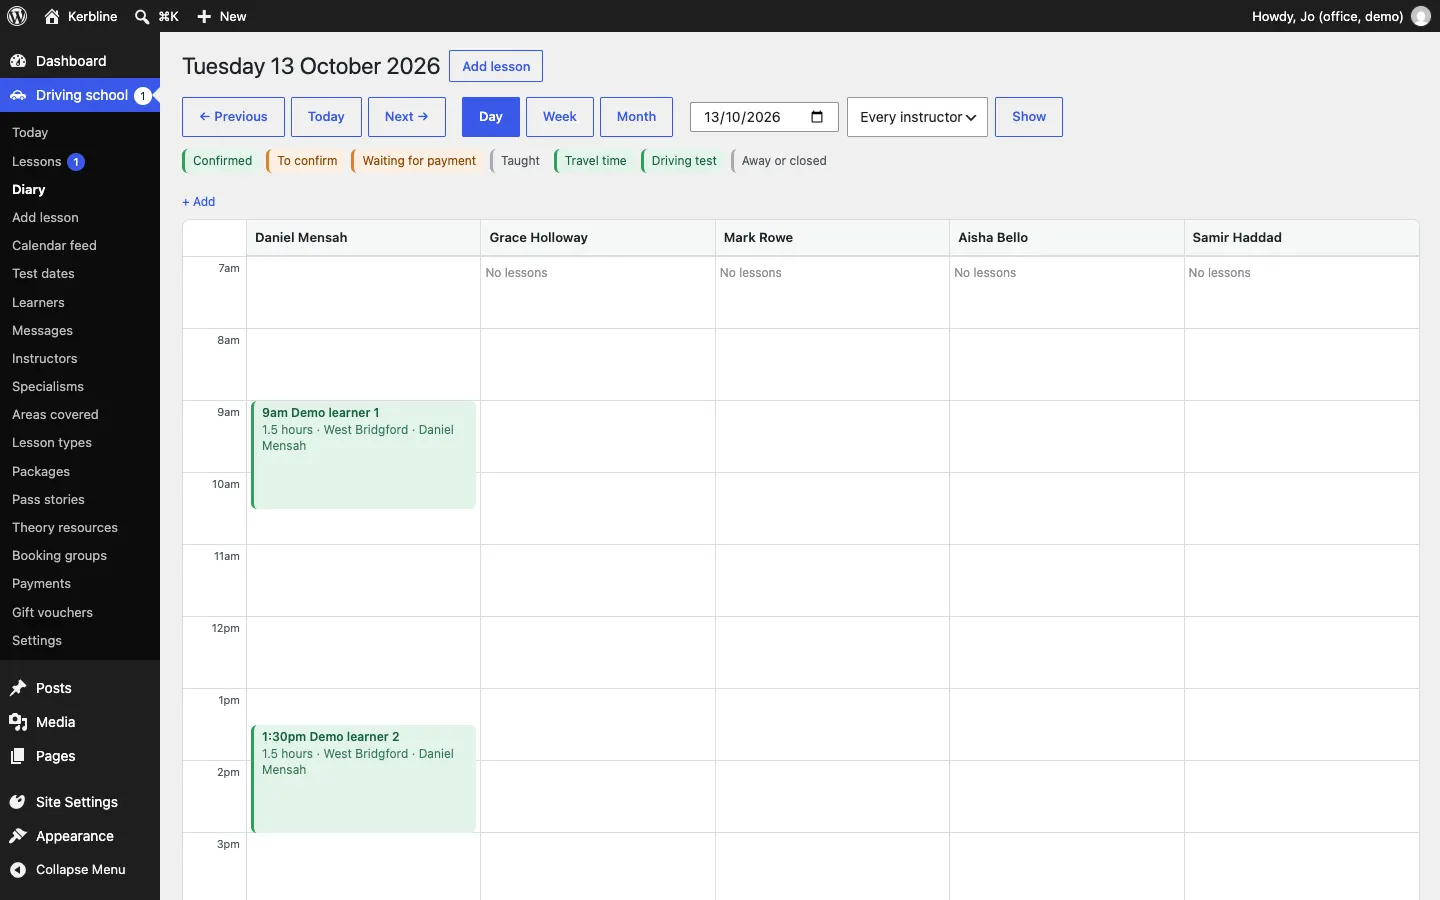This screenshot has width=1440, height=900.
Task: Click the Driving school car icon
Action: tap(18, 95)
